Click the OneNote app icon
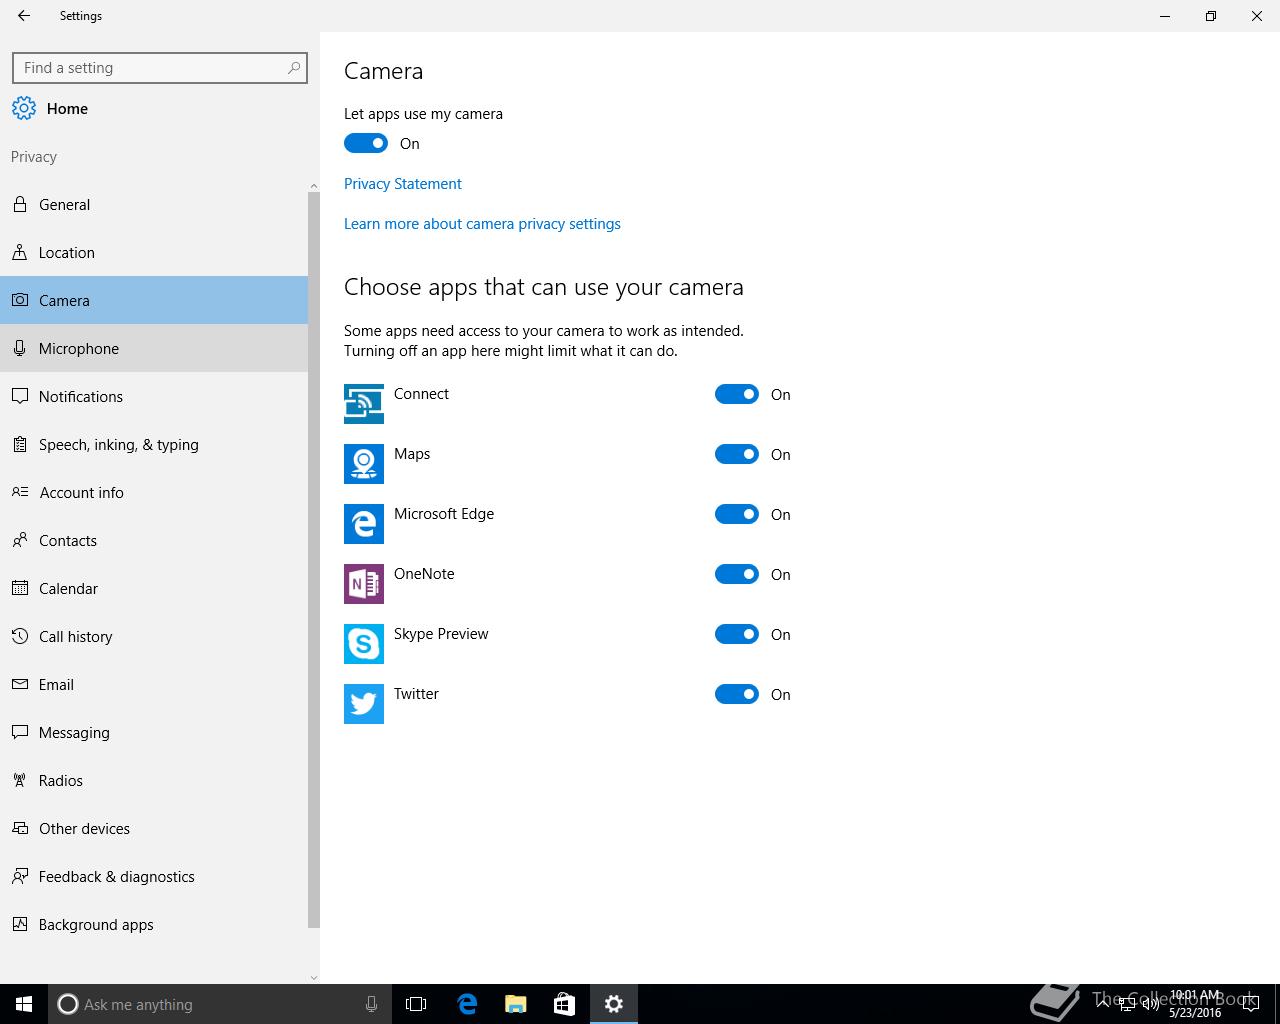The image size is (1280, 1024). tap(364, 584)
